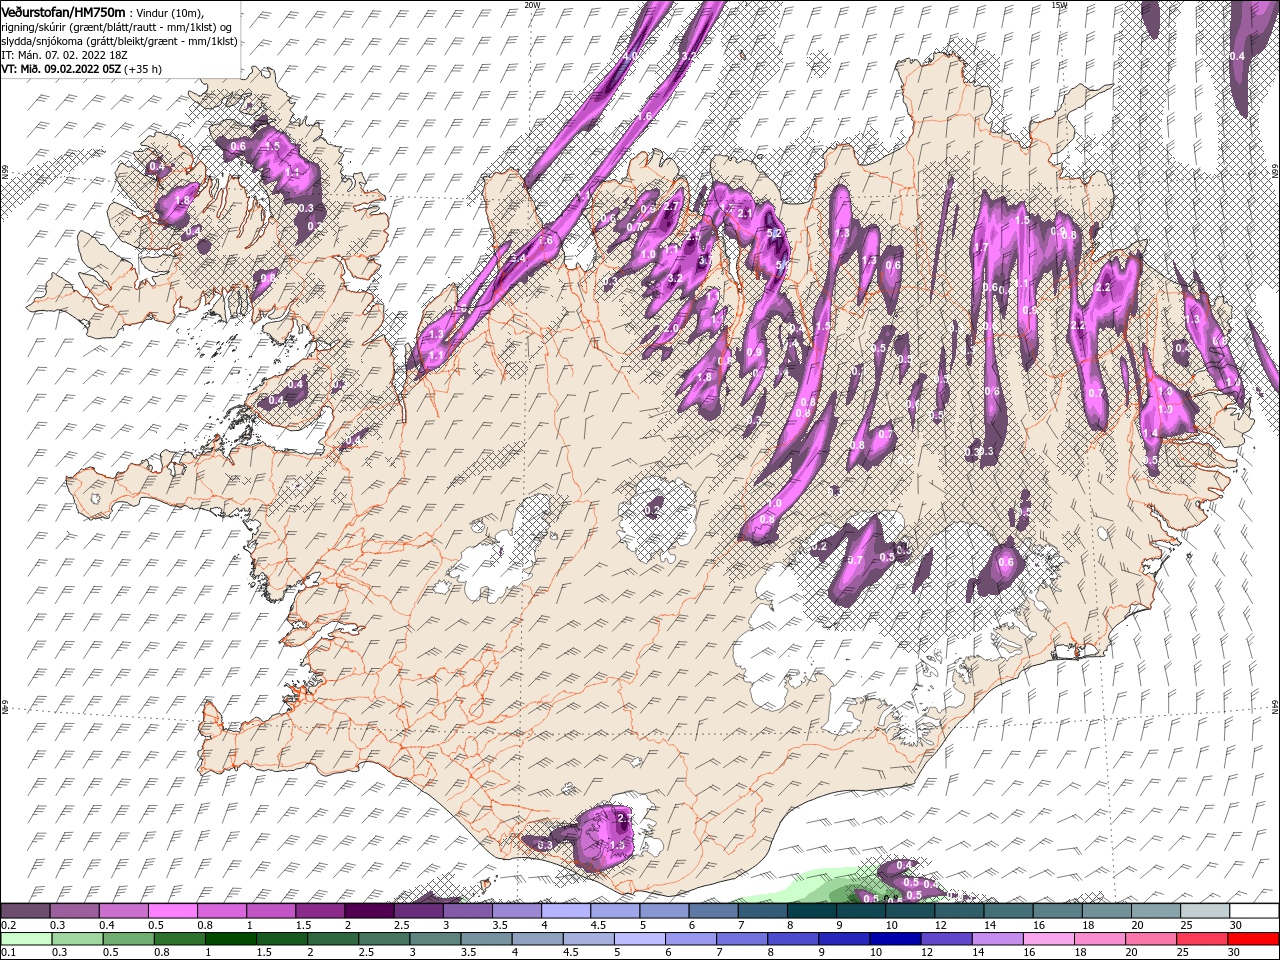1280x960 pixels.
Task: Click the '20W' longitude label
Action: pos(532,5)
